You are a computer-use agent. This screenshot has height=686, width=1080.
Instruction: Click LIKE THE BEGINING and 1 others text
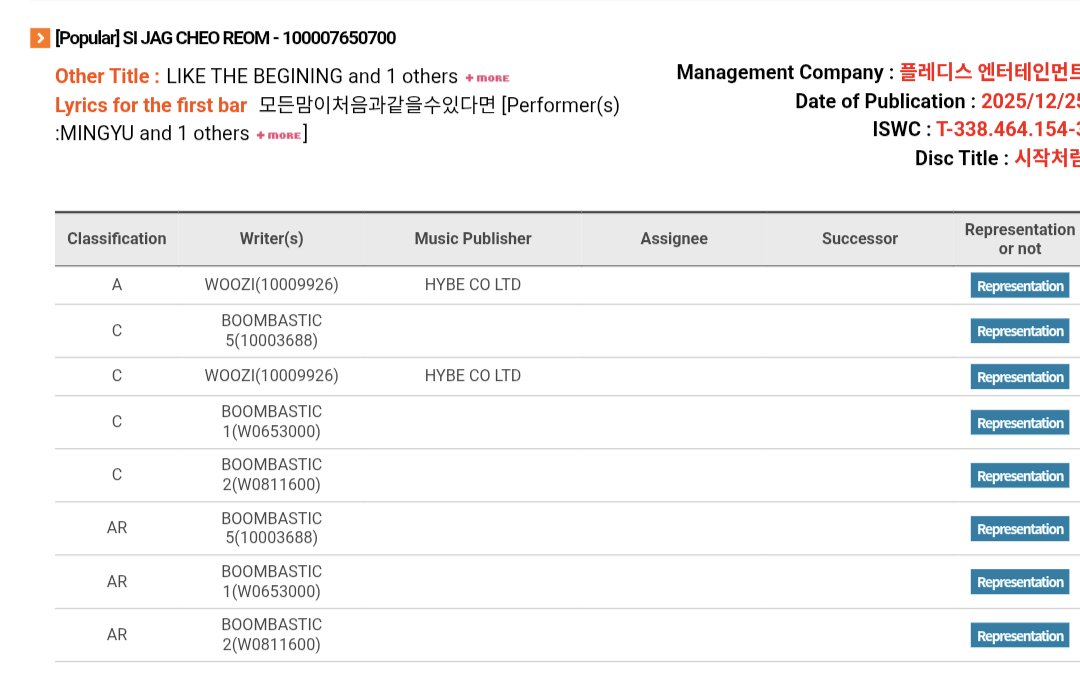coord(311,76)
